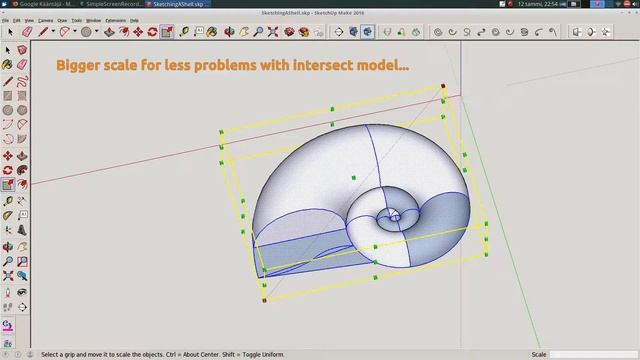Switch to Google Kääntäjä taskbar window

pos(43,4)
